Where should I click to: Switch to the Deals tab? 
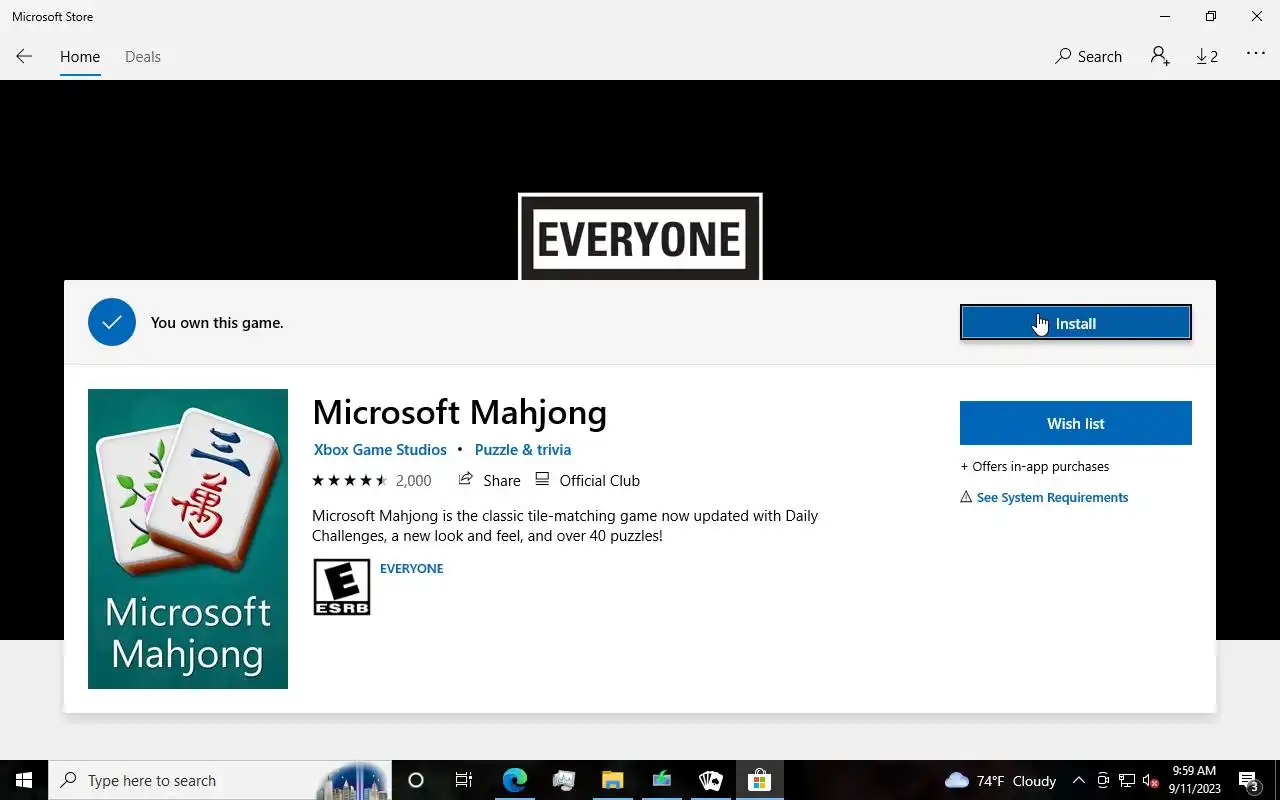[143, 57]
